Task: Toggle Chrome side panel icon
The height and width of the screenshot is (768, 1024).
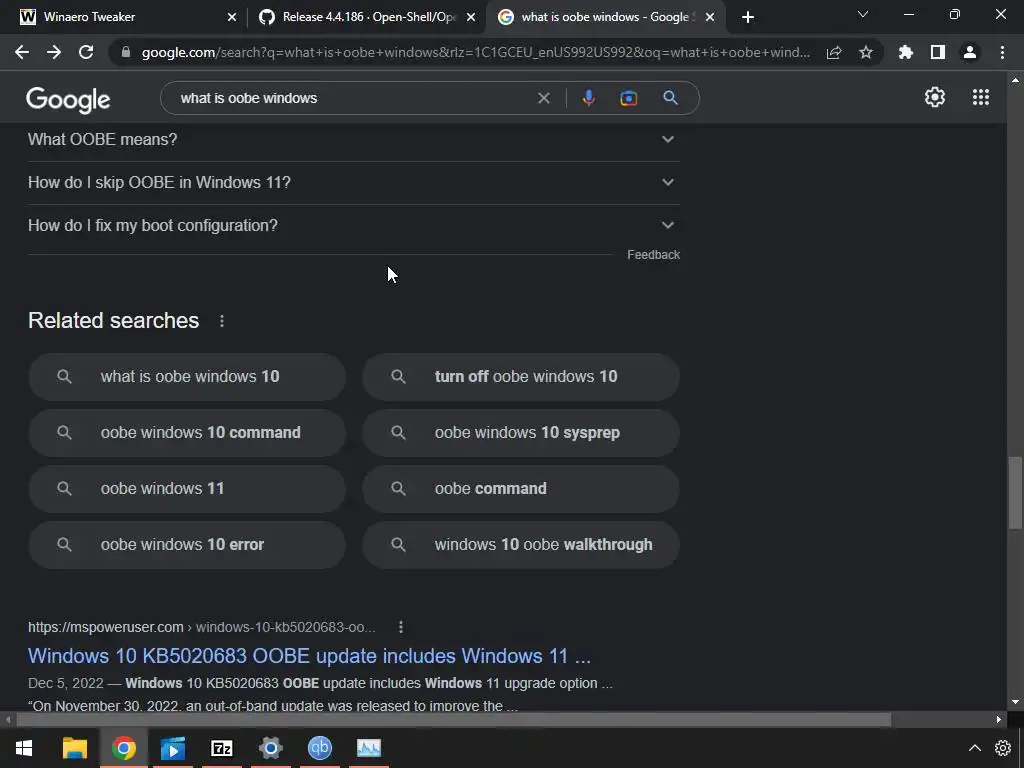Action: click(938, 52)
